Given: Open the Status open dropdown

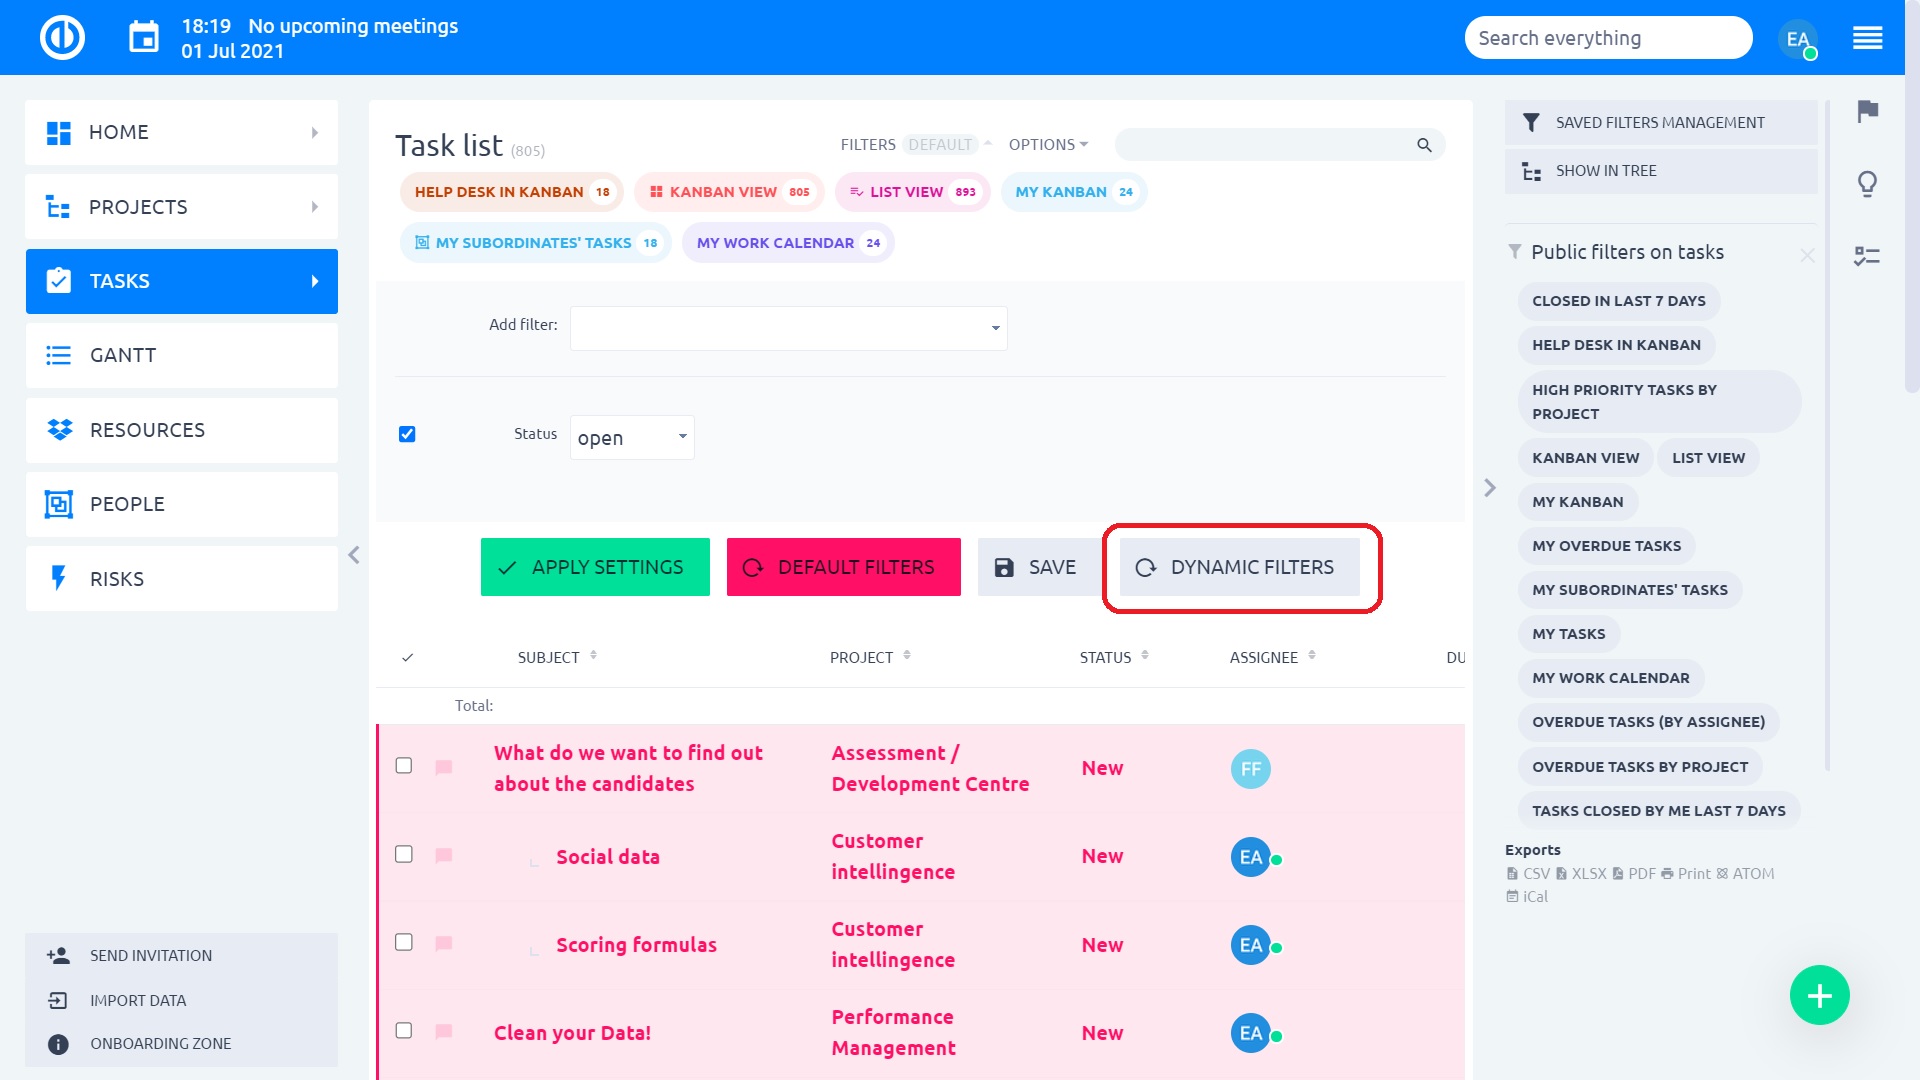Looking at the screenshot, I should [632, 438].
